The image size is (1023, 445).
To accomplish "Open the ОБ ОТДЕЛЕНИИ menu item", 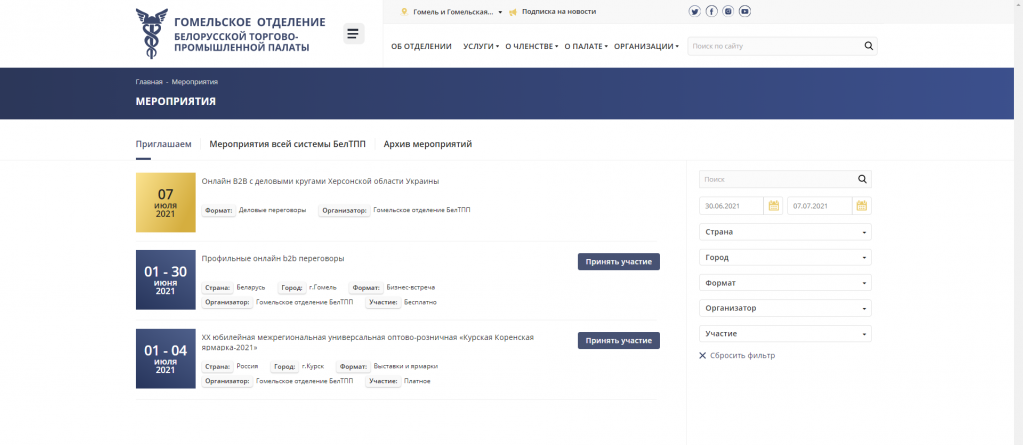I will 421,46.
